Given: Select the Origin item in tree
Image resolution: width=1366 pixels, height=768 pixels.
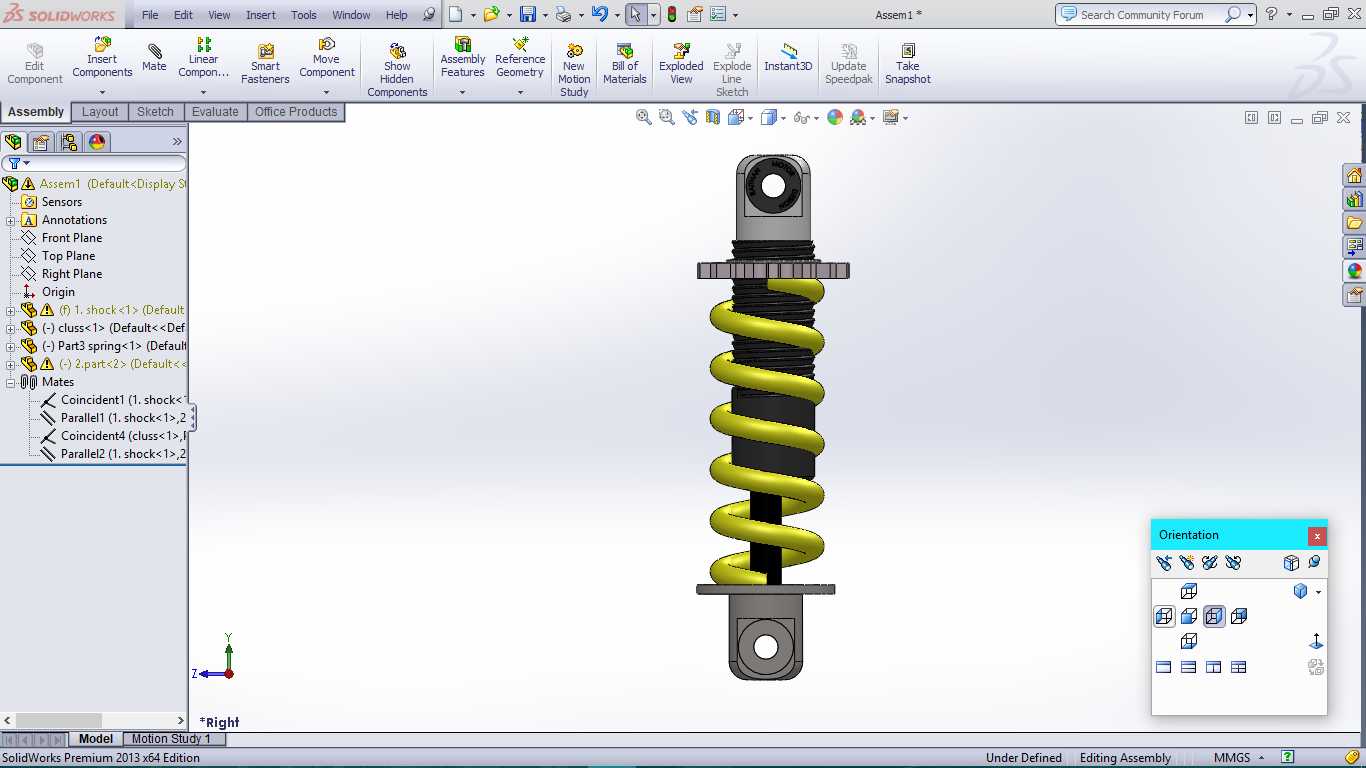Looking at the screenshot, I should (58, 292).
